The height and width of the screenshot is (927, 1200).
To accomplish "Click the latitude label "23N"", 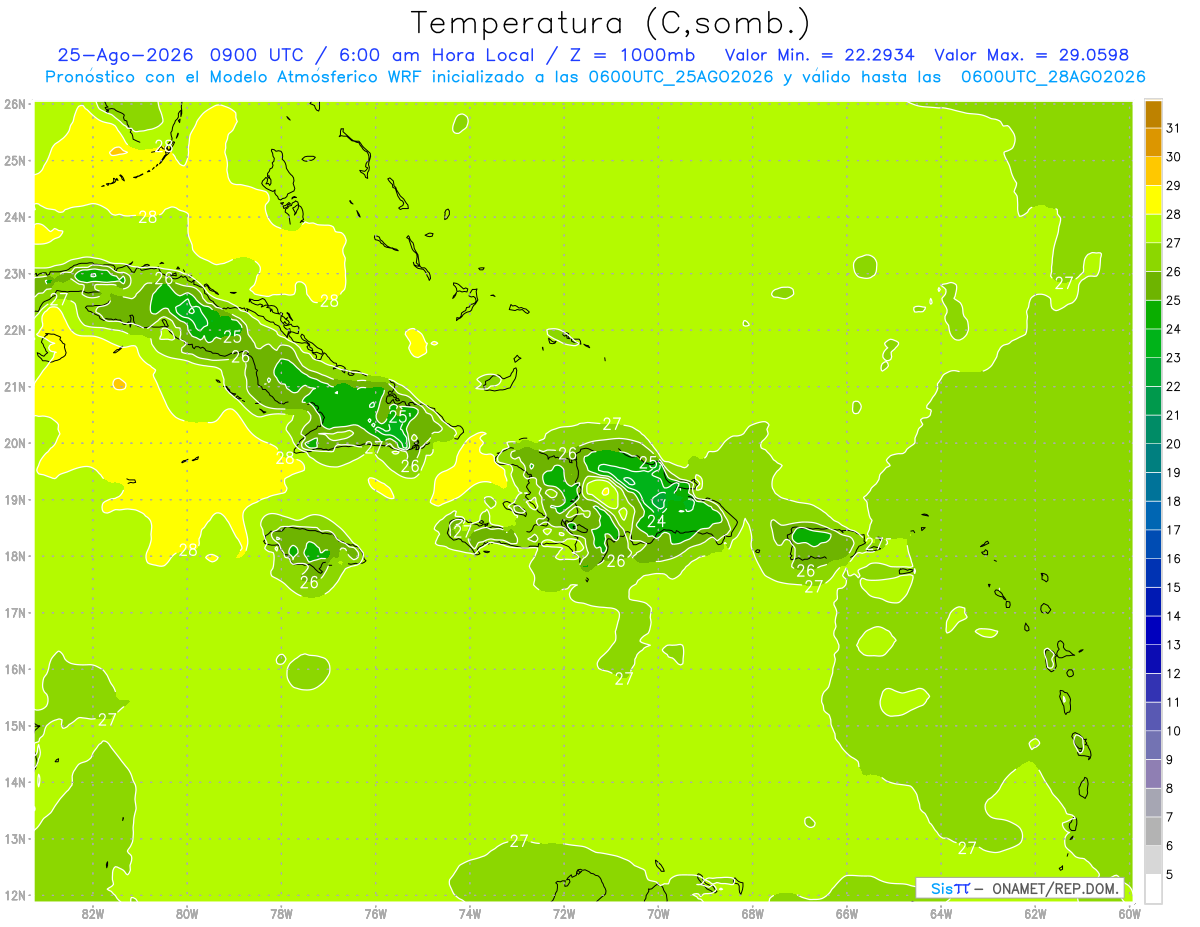I will 15,273.
